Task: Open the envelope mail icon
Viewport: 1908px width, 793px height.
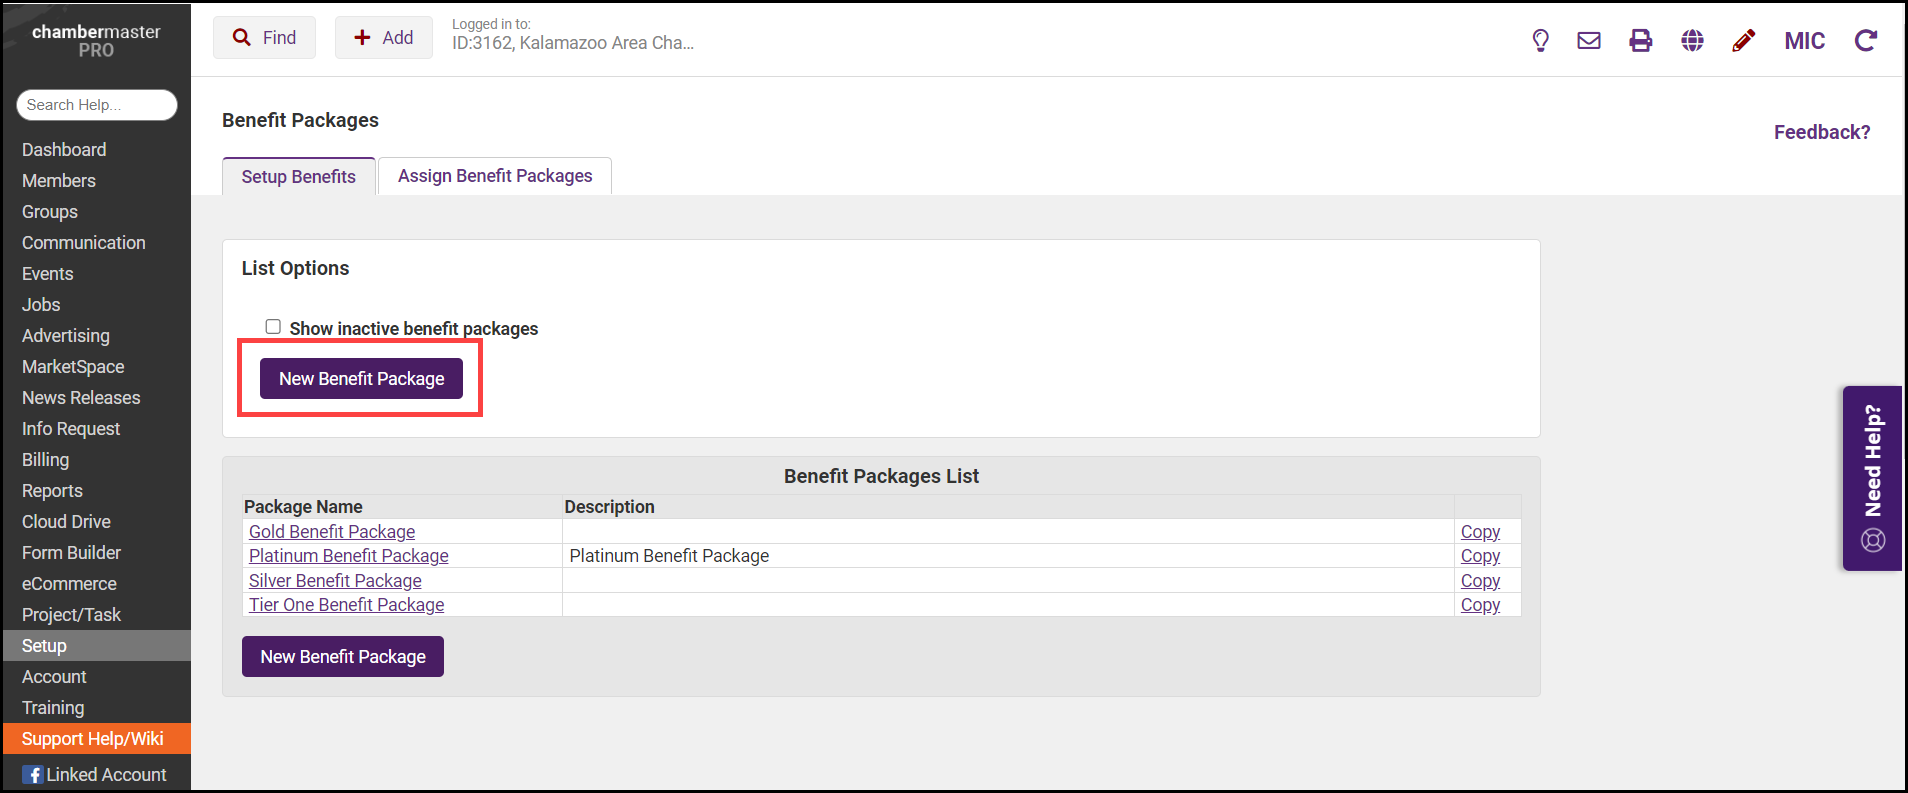Action: 1589,40
